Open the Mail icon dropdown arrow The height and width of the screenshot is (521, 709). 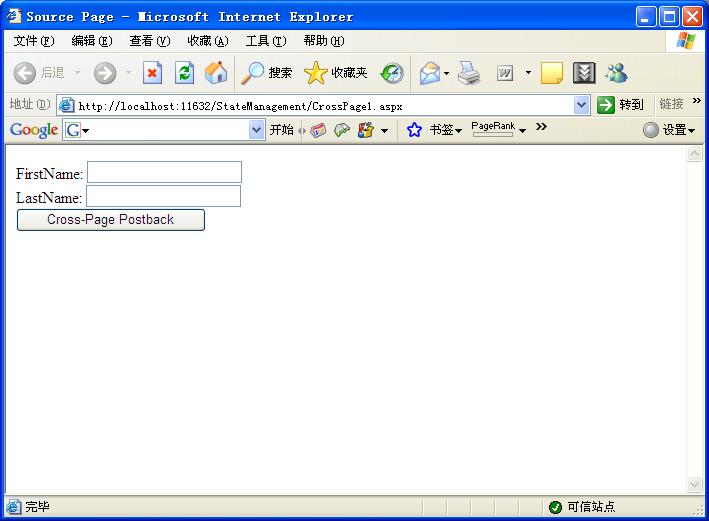point(446,73)
